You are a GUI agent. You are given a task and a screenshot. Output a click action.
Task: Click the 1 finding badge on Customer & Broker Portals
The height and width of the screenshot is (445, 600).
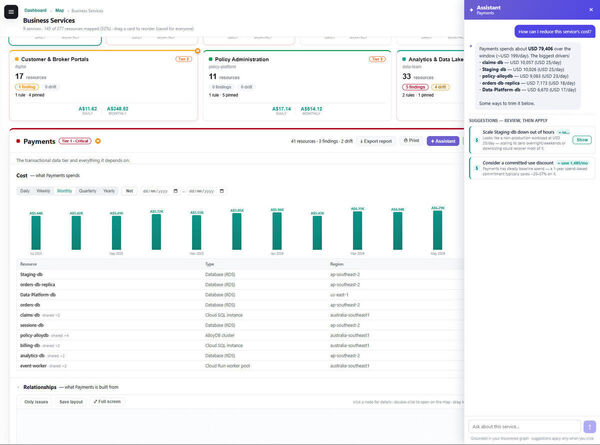[27, 87]
